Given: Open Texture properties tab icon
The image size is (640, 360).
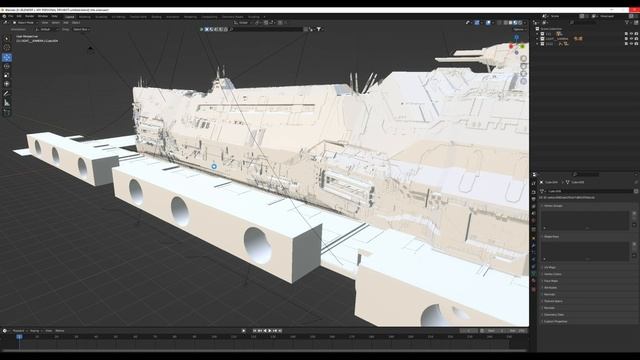Looking at the screenshot, I should coord(533,289).
